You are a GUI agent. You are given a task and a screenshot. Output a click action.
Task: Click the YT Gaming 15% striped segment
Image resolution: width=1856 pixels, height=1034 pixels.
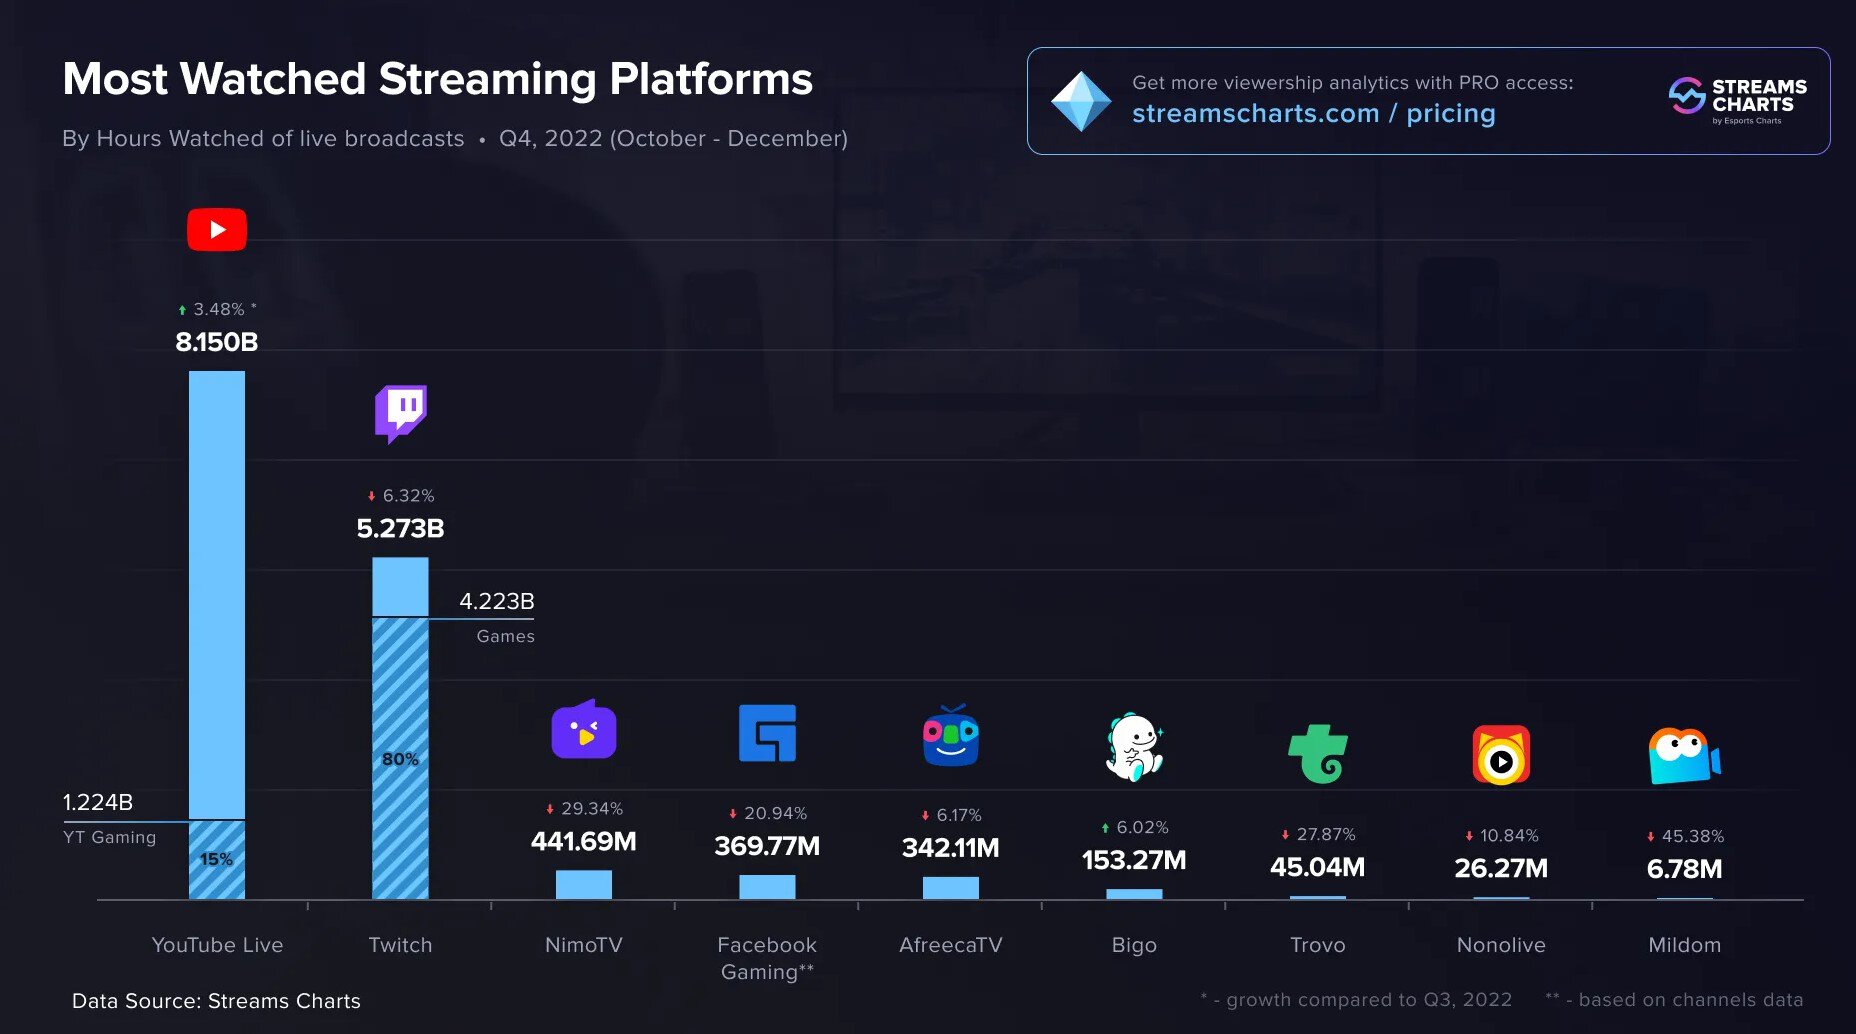(217, 860)
